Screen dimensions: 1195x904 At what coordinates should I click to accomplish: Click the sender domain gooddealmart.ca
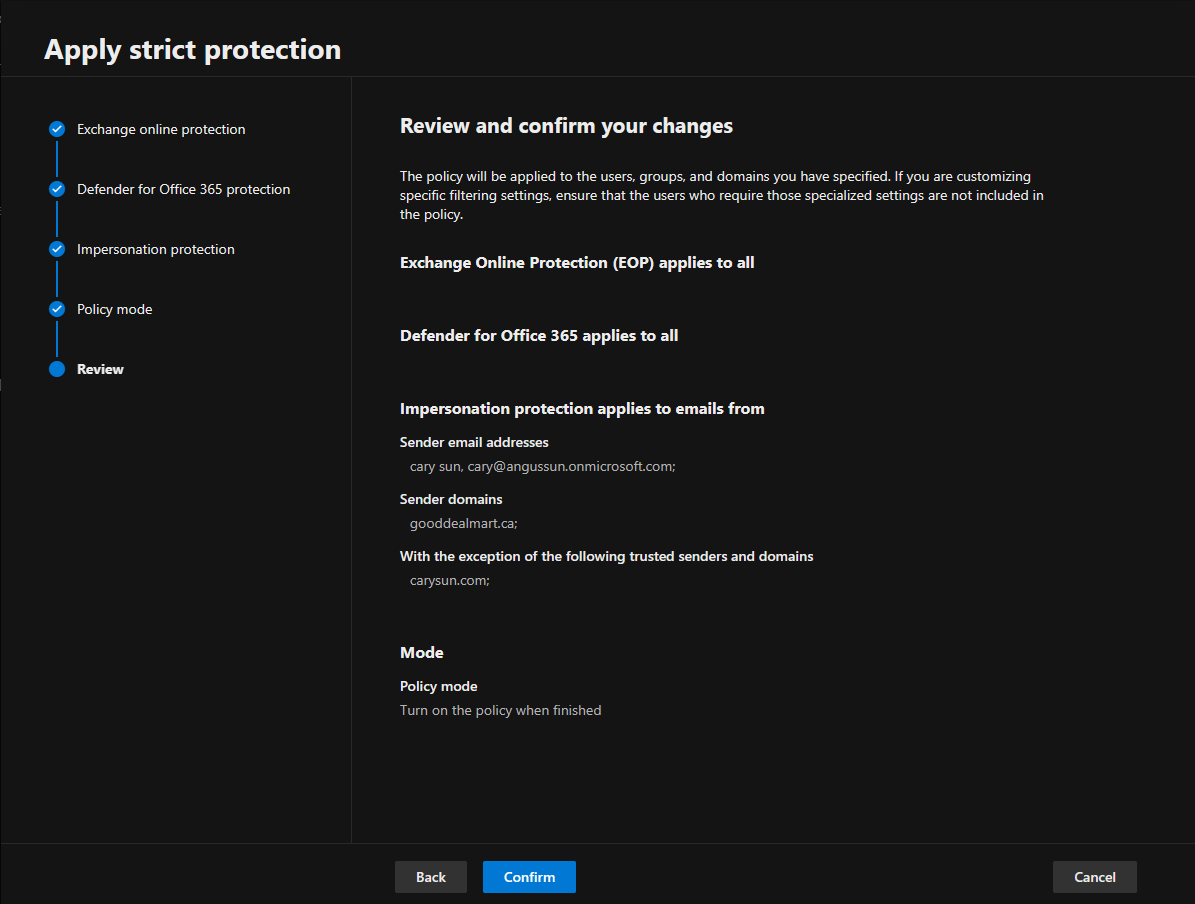point(463,524)
